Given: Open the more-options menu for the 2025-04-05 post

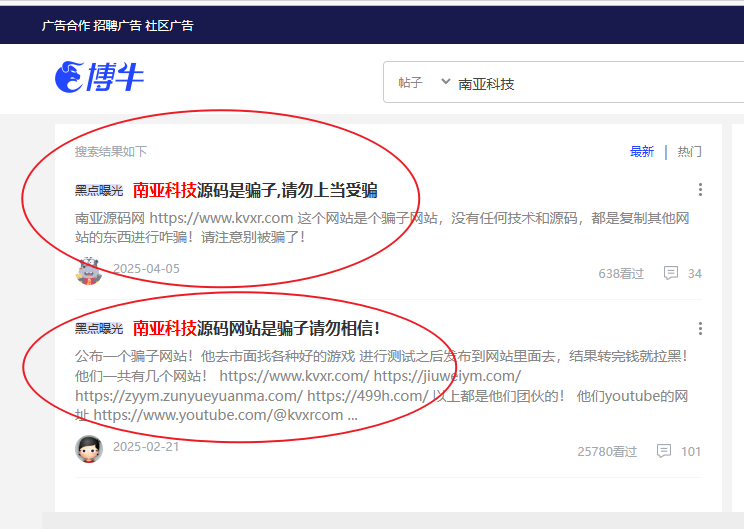Looking at the screenshot, I should 700,190.
